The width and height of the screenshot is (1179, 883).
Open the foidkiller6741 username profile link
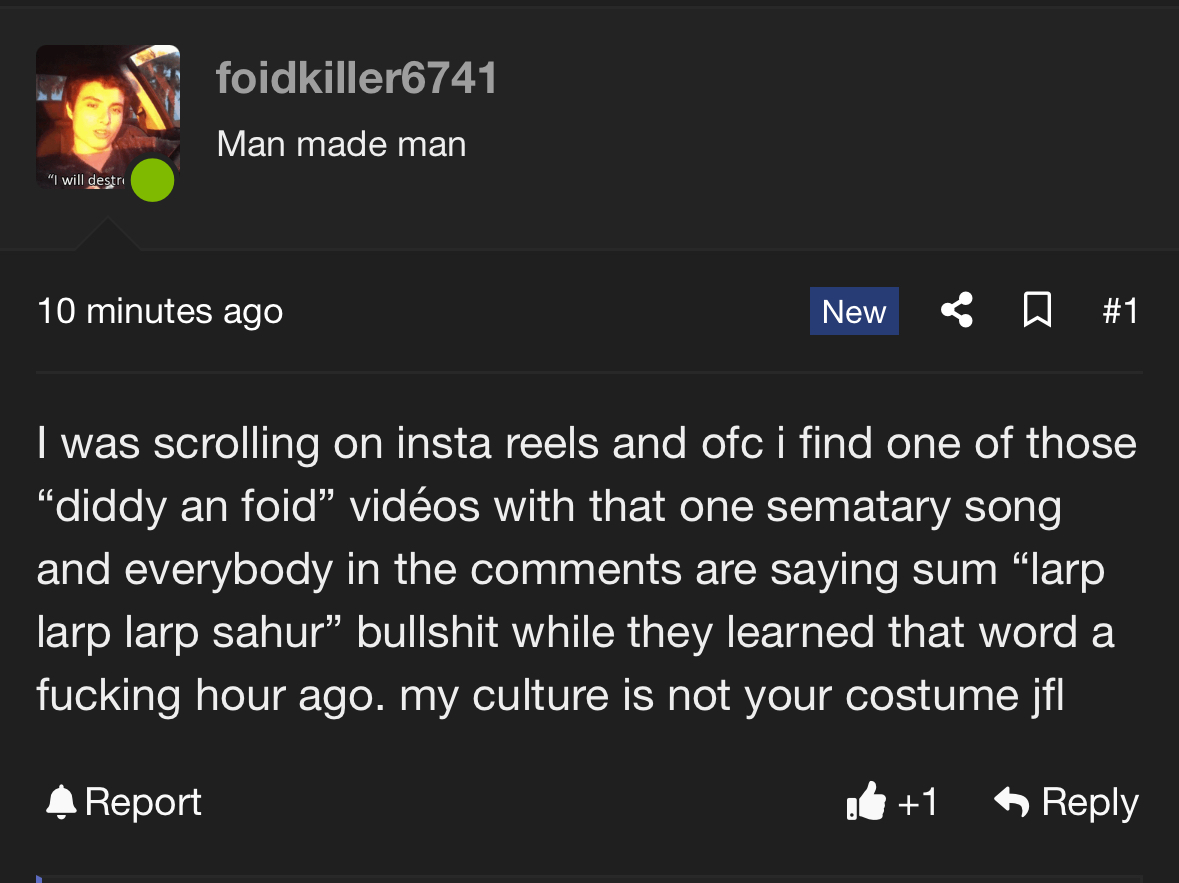point(356,78)
